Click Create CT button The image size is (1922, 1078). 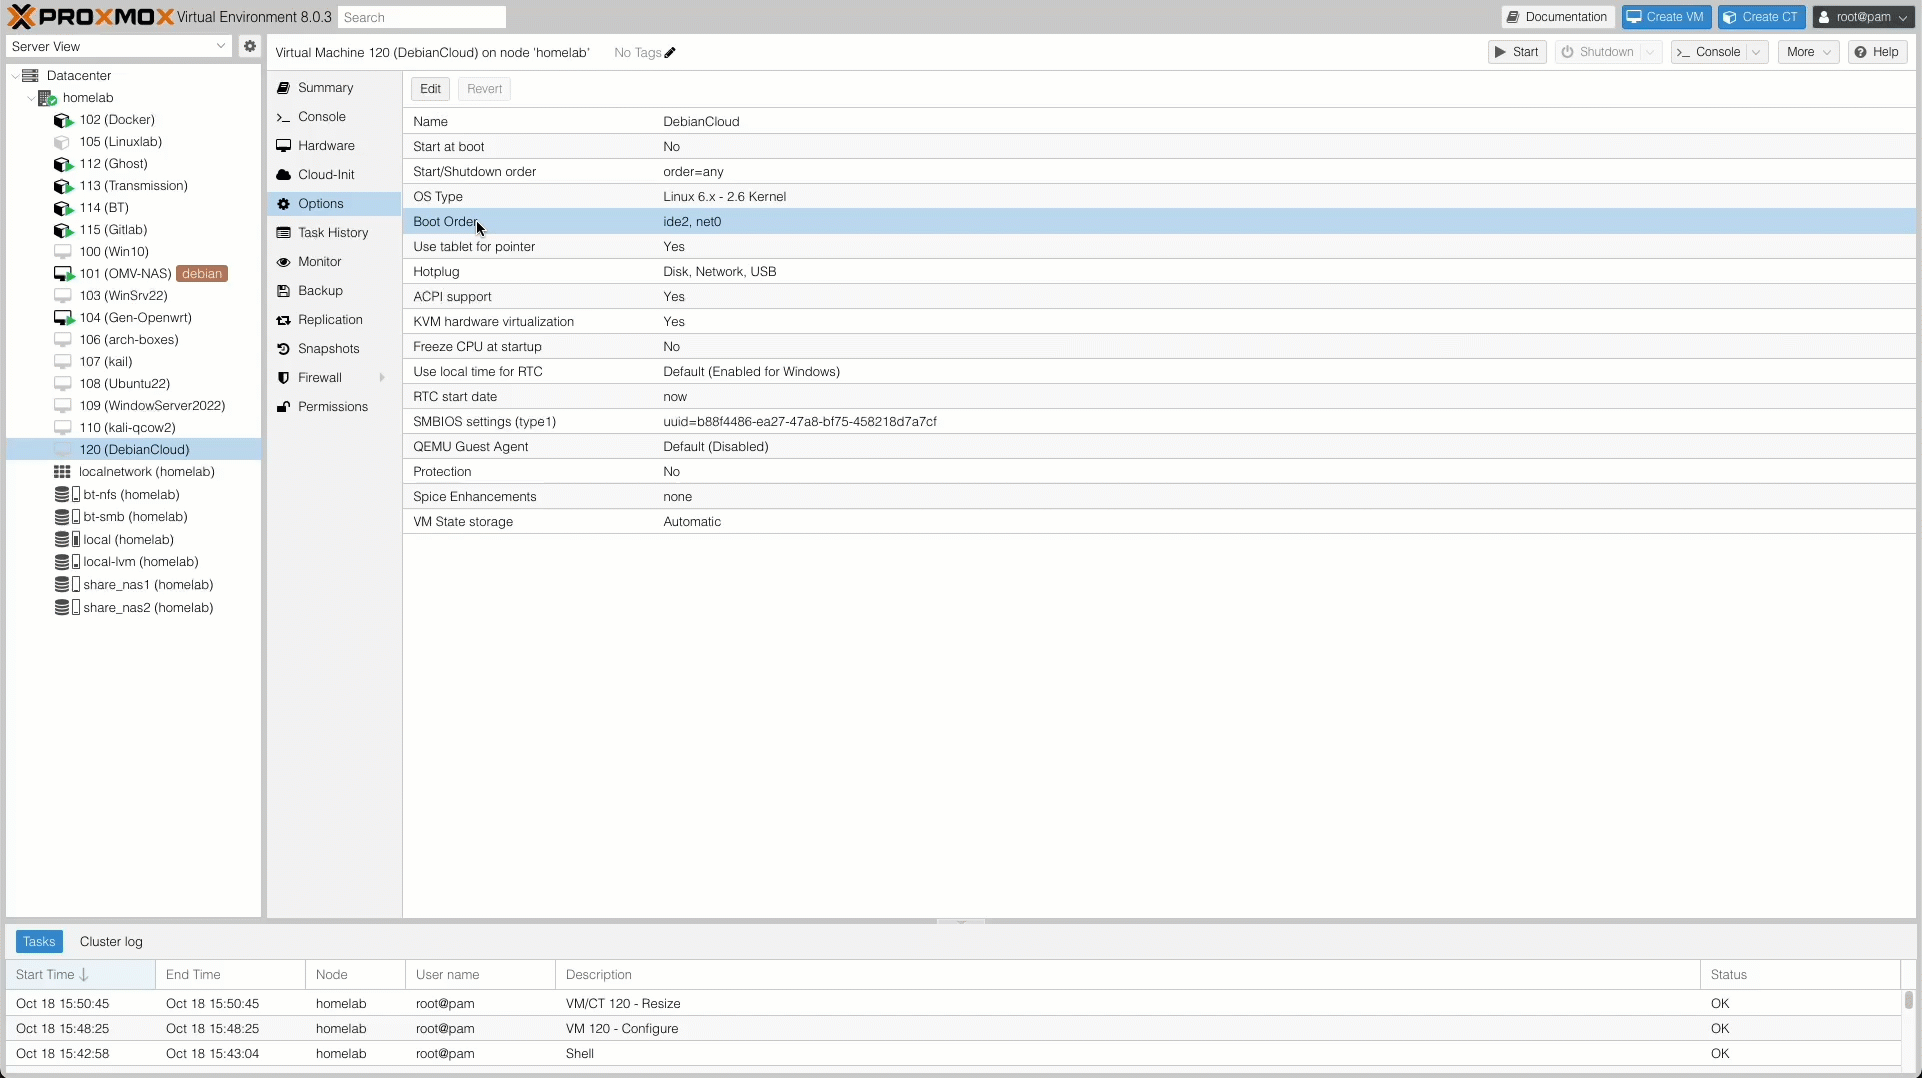[x=1762, y=17]
